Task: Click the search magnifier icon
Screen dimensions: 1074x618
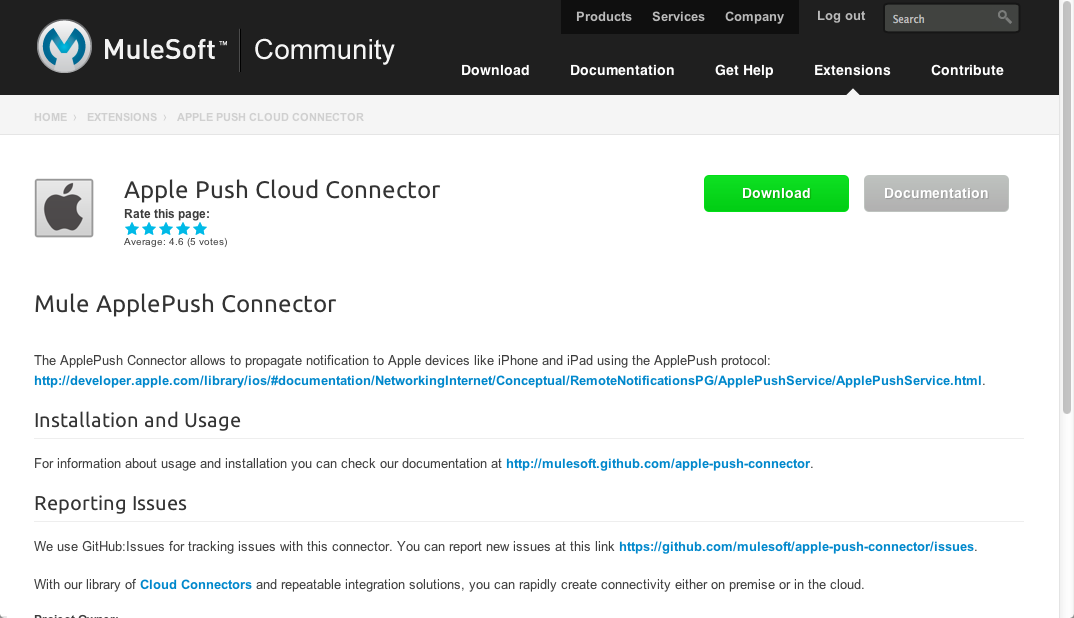Action: [x=1004, y=17]
